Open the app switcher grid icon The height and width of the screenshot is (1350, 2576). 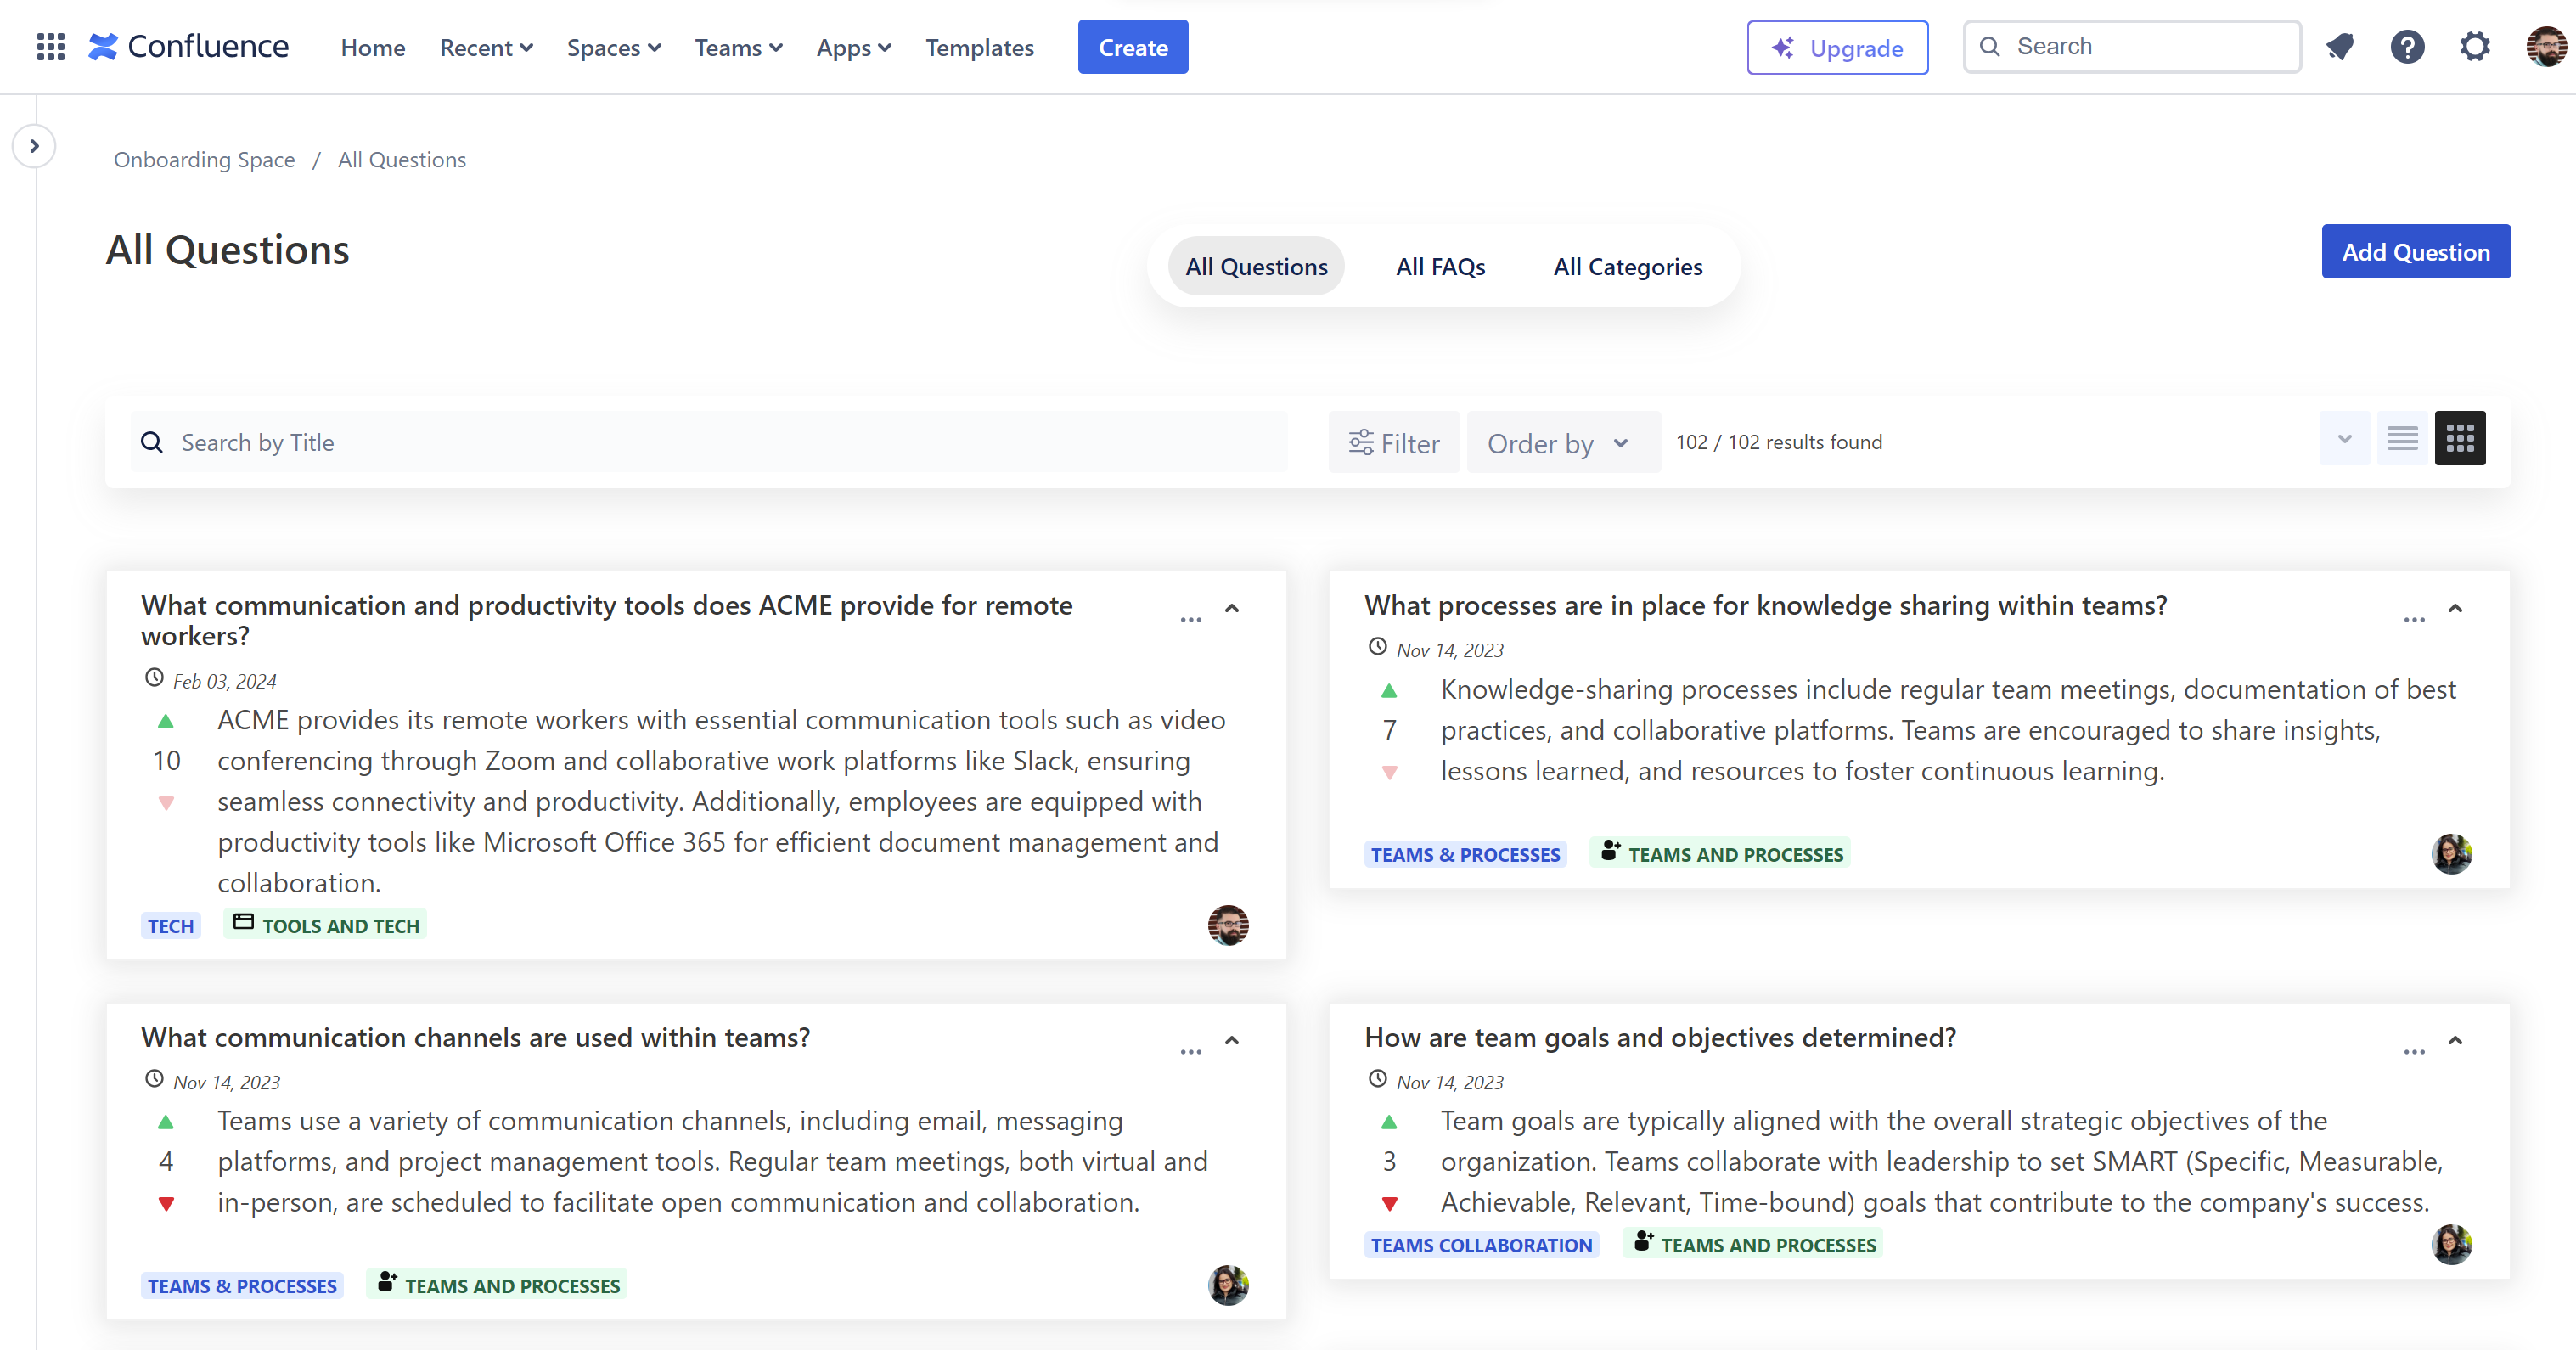click(x=49, y=46)
